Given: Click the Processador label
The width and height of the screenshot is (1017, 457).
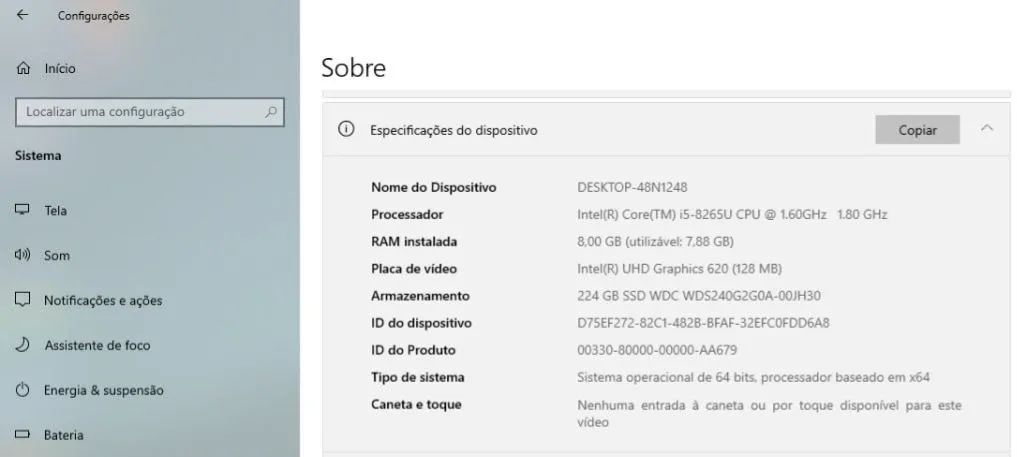Looking at the screenshot, I should pos(407,215).
